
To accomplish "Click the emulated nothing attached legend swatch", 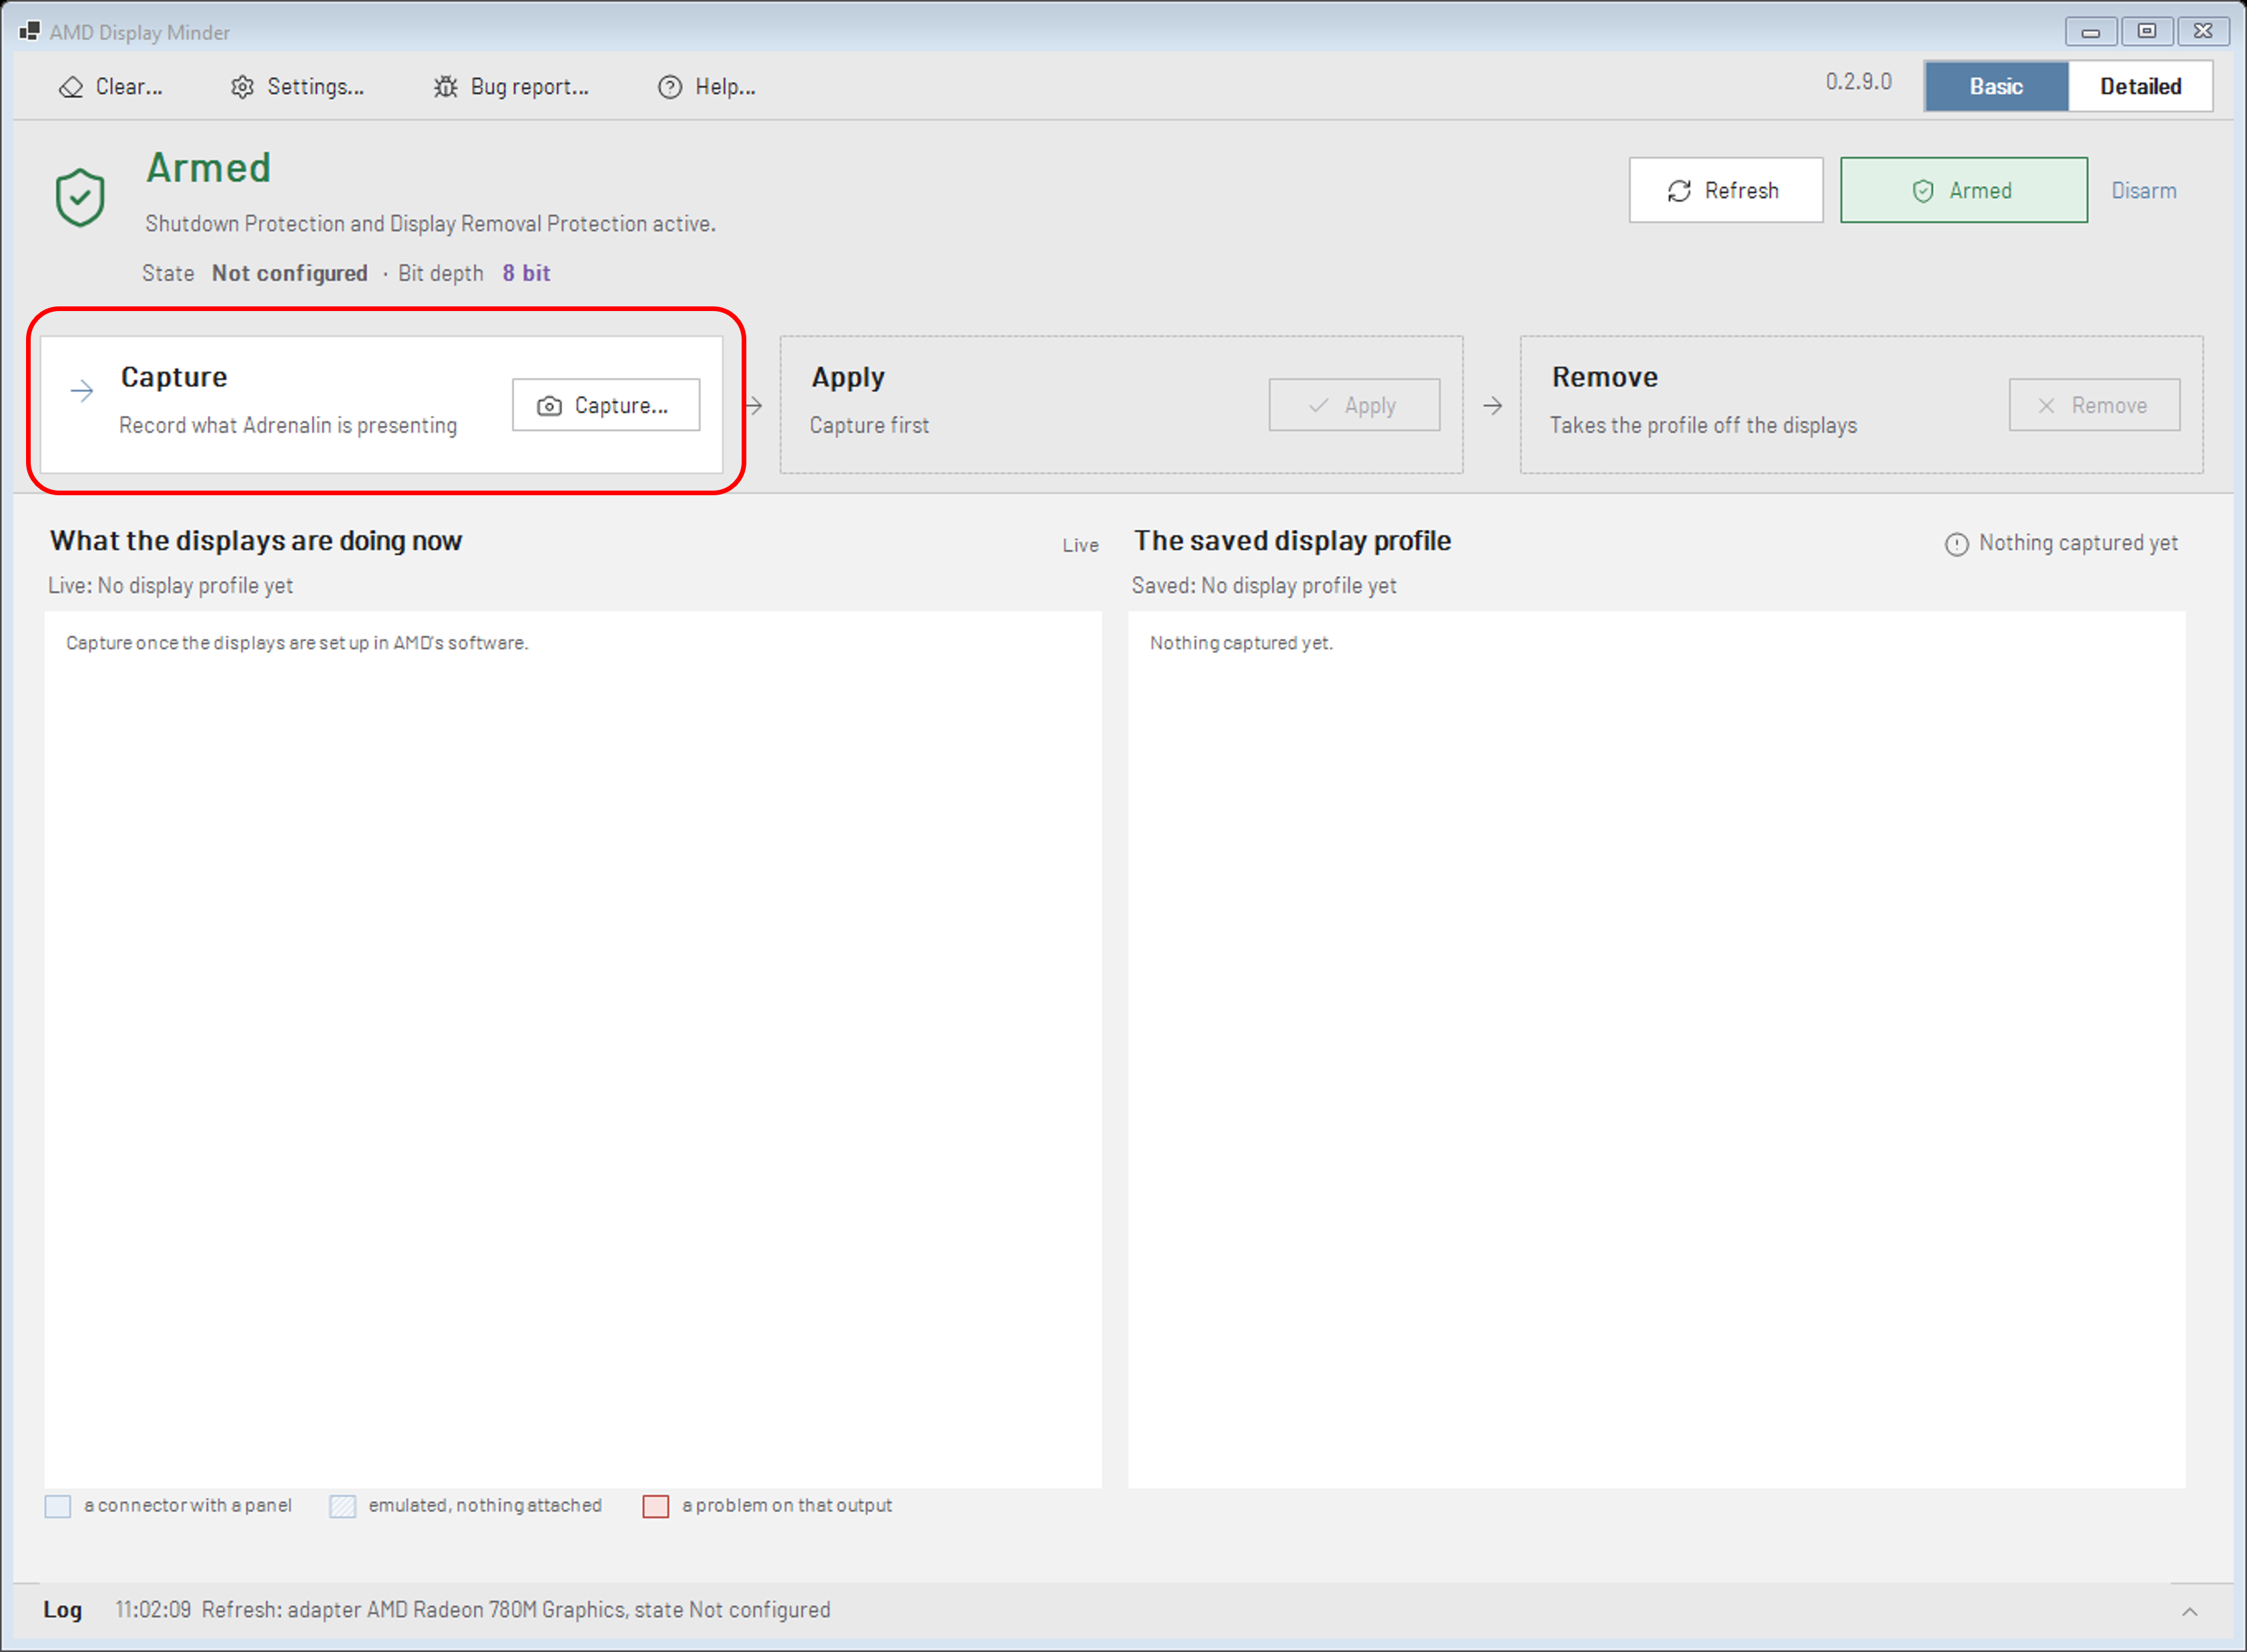I will [x=342, y=1505].
